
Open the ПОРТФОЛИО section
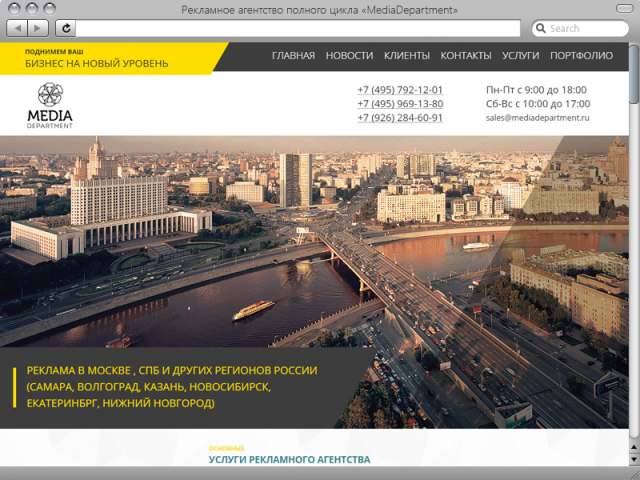pos(581,56)
